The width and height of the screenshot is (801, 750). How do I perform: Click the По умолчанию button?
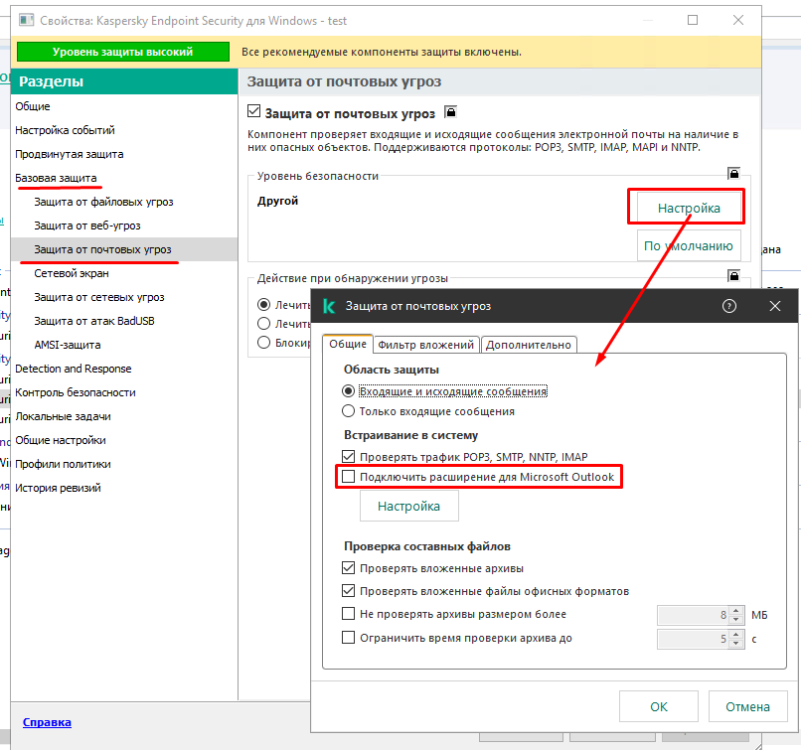click(x=689, y=246)
